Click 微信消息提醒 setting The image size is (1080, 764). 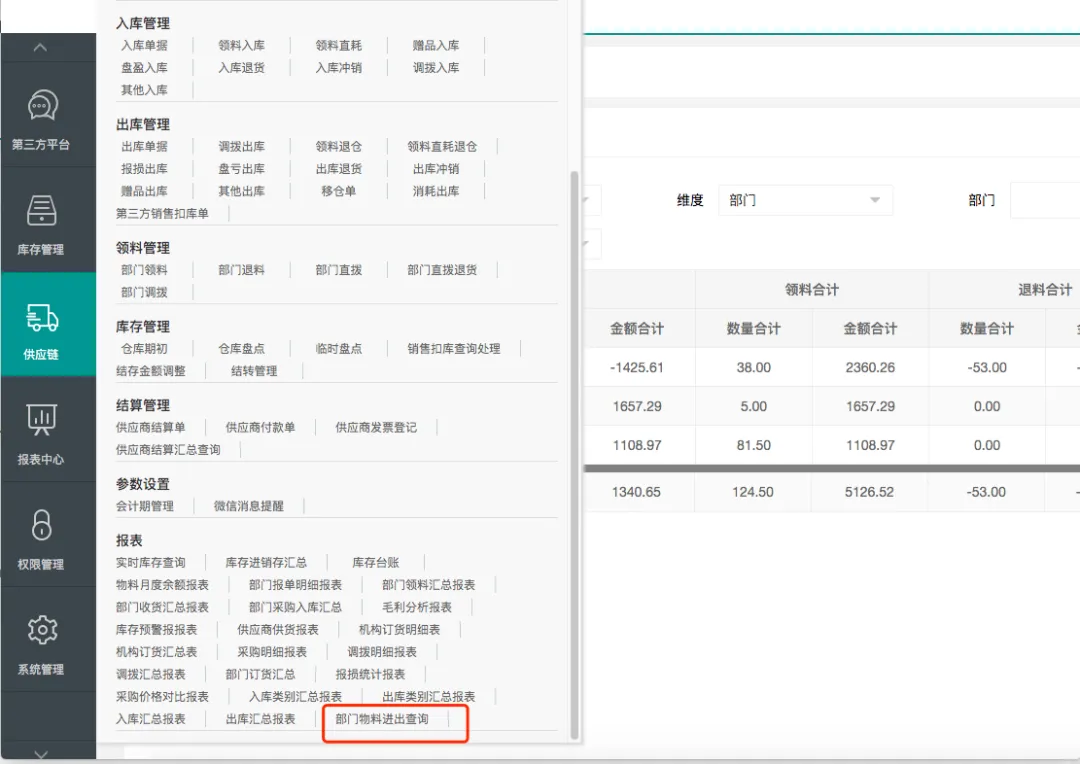click(248, 506)
